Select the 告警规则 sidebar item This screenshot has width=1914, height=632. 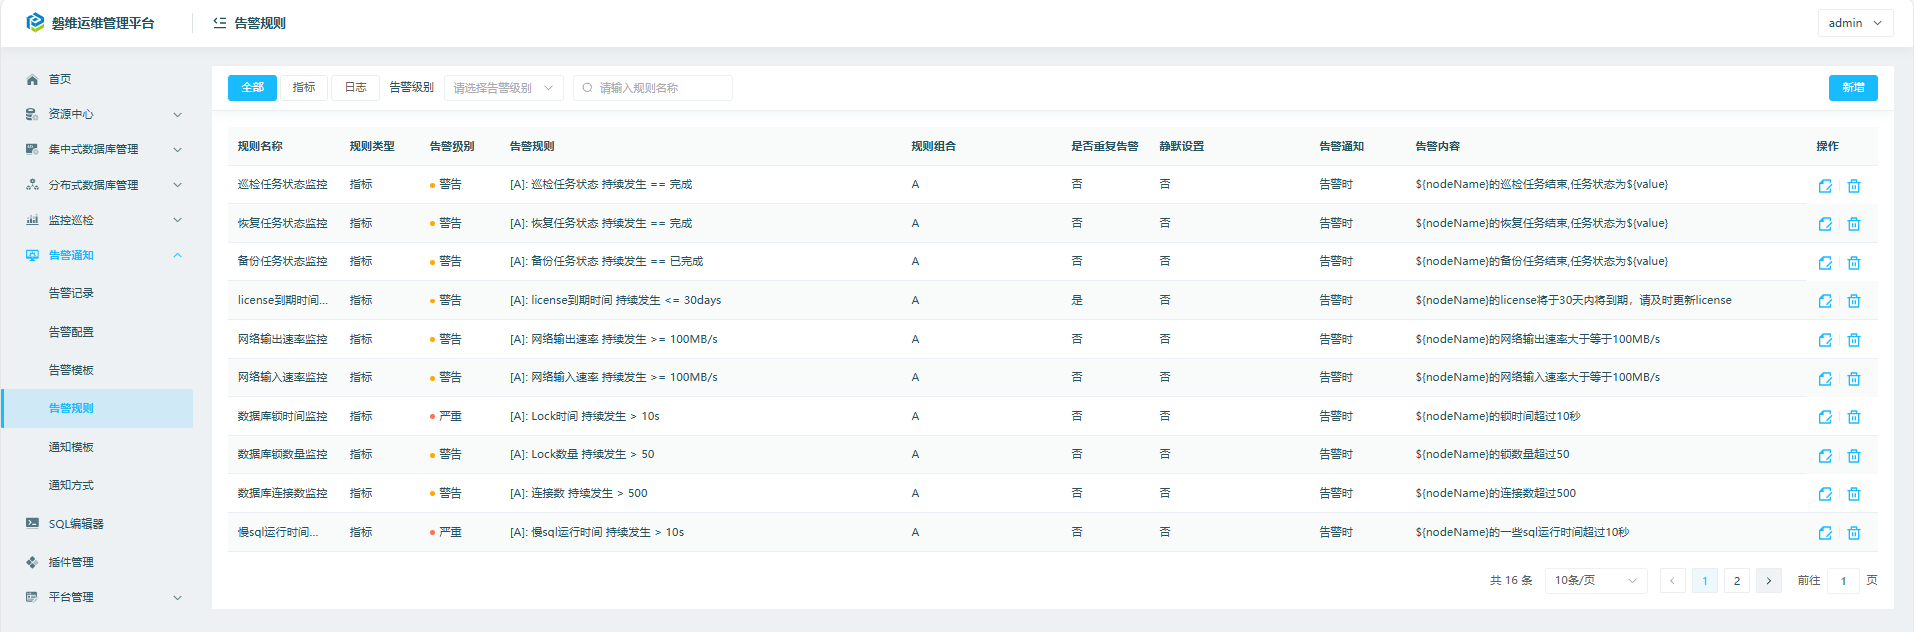(x=97, y=408)
